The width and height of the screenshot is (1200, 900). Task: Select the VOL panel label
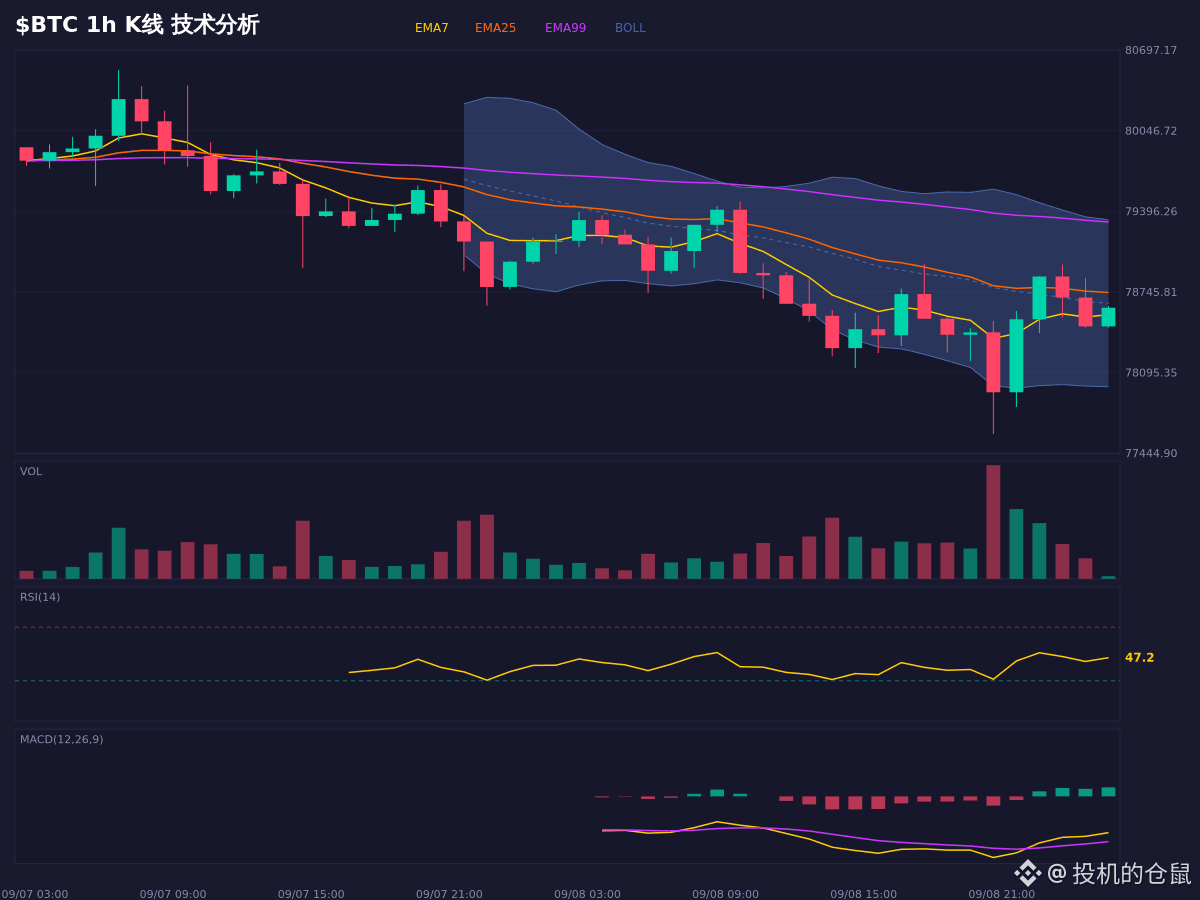click(31, 472)
